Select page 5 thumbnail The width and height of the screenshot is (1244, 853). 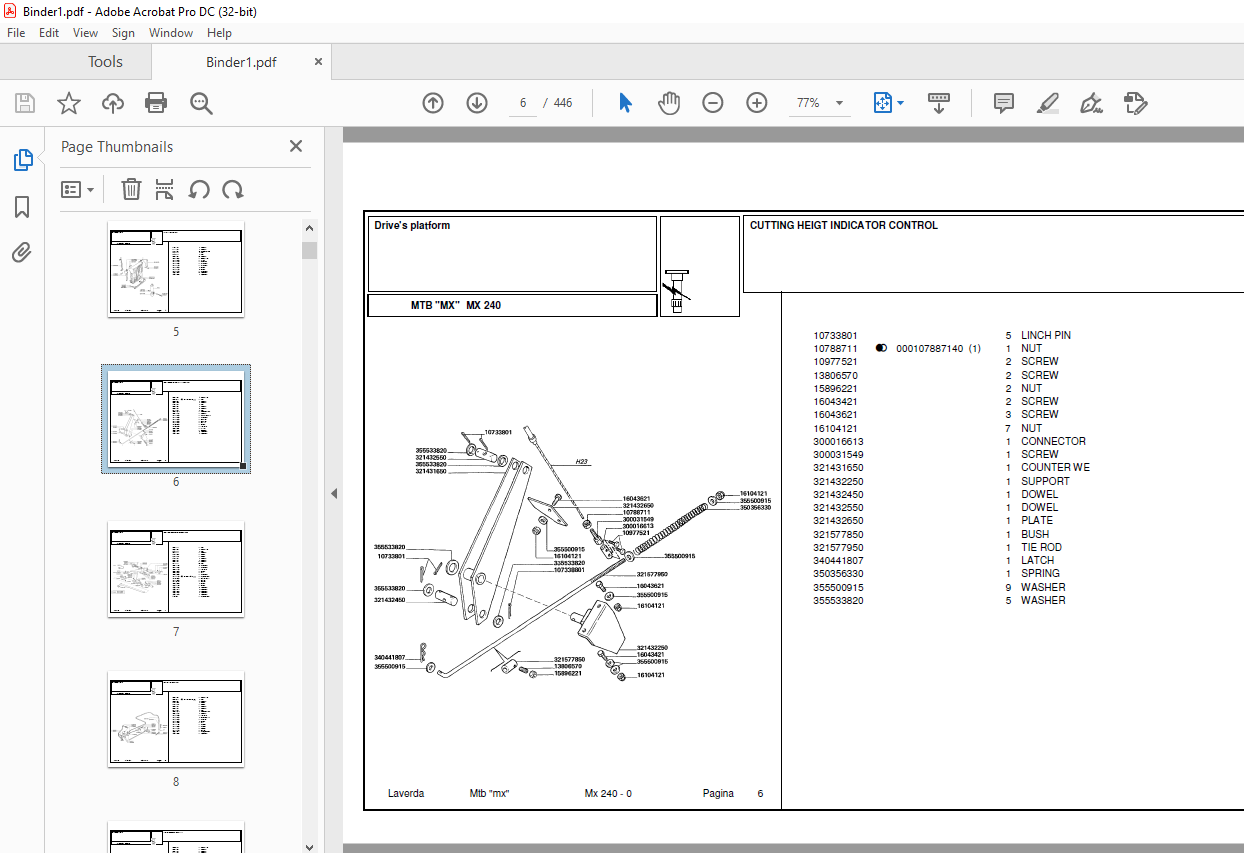click(176, 269)
